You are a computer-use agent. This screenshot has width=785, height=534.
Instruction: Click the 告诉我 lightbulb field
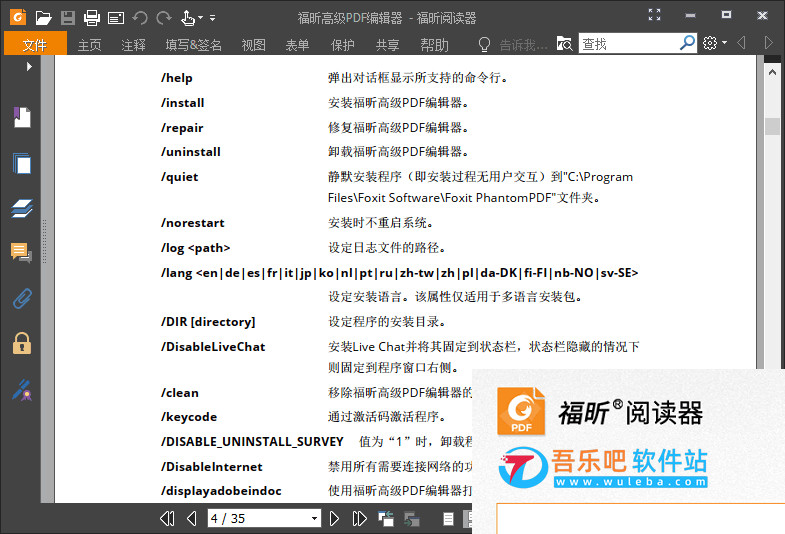[x=513, y=45]
